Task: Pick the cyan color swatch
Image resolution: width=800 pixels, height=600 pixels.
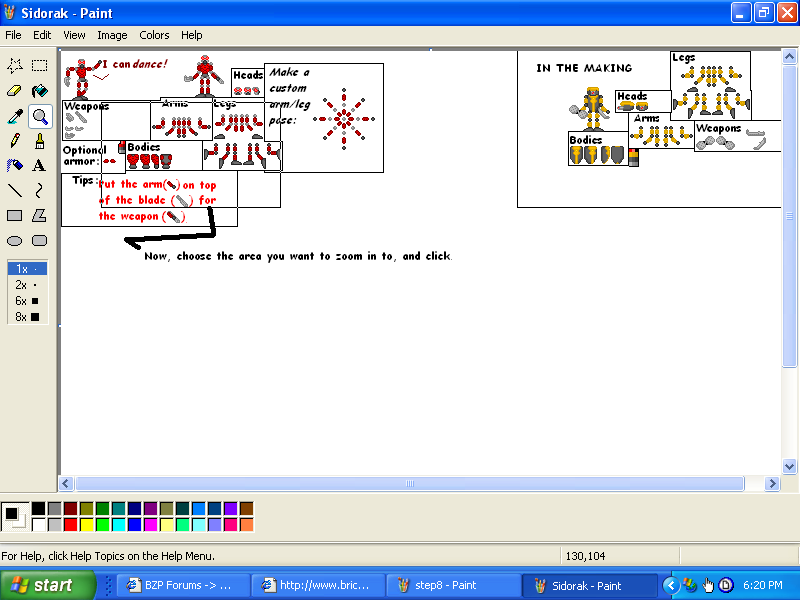Action: pyautogui.click(x=118, y=524)
